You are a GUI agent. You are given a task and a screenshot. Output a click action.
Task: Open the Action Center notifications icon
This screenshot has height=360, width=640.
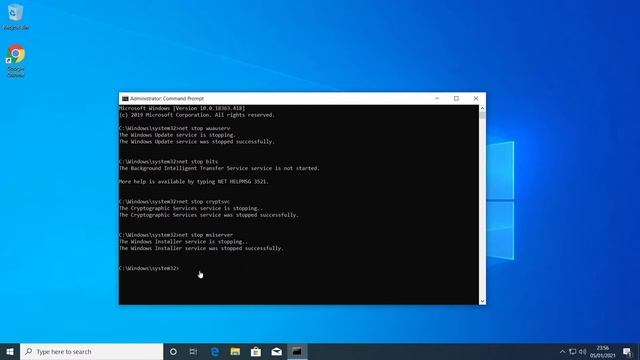(x=627, y=352)
